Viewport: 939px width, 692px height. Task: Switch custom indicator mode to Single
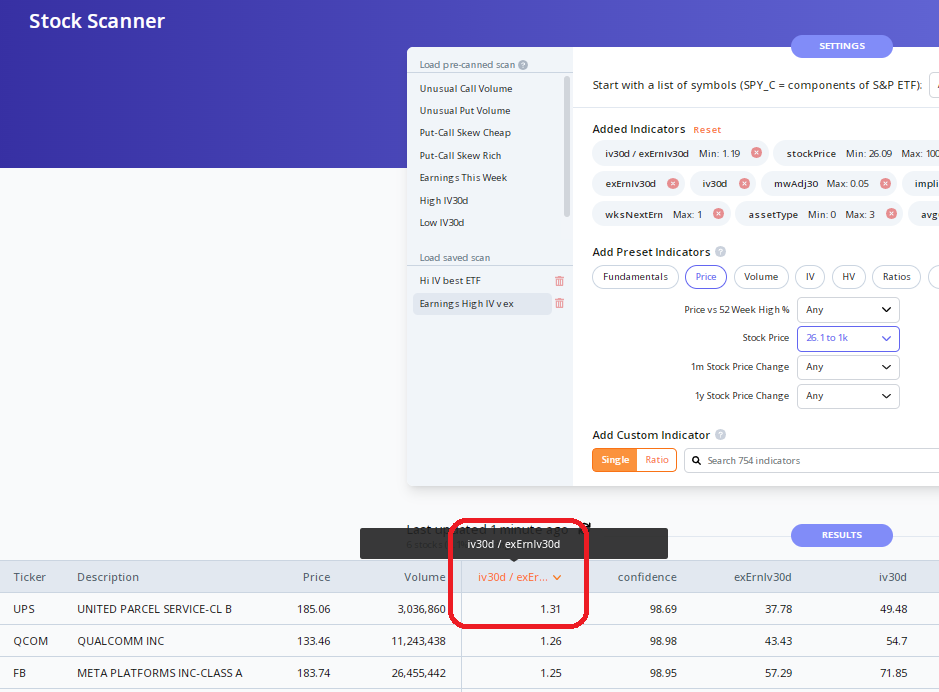point(615,460)
